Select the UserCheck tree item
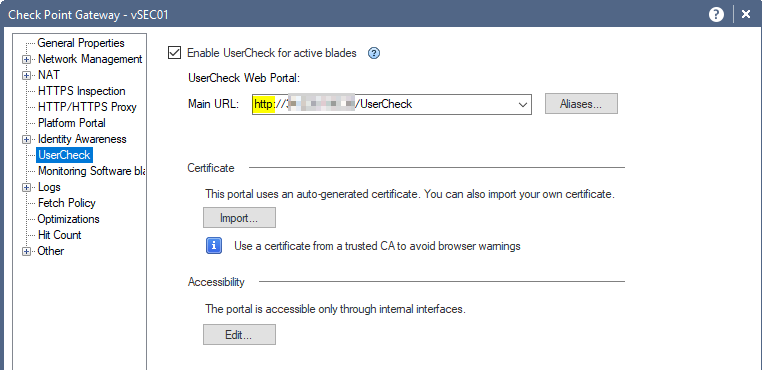The height and width of the screenshot is (370, 762). [64, 155]
